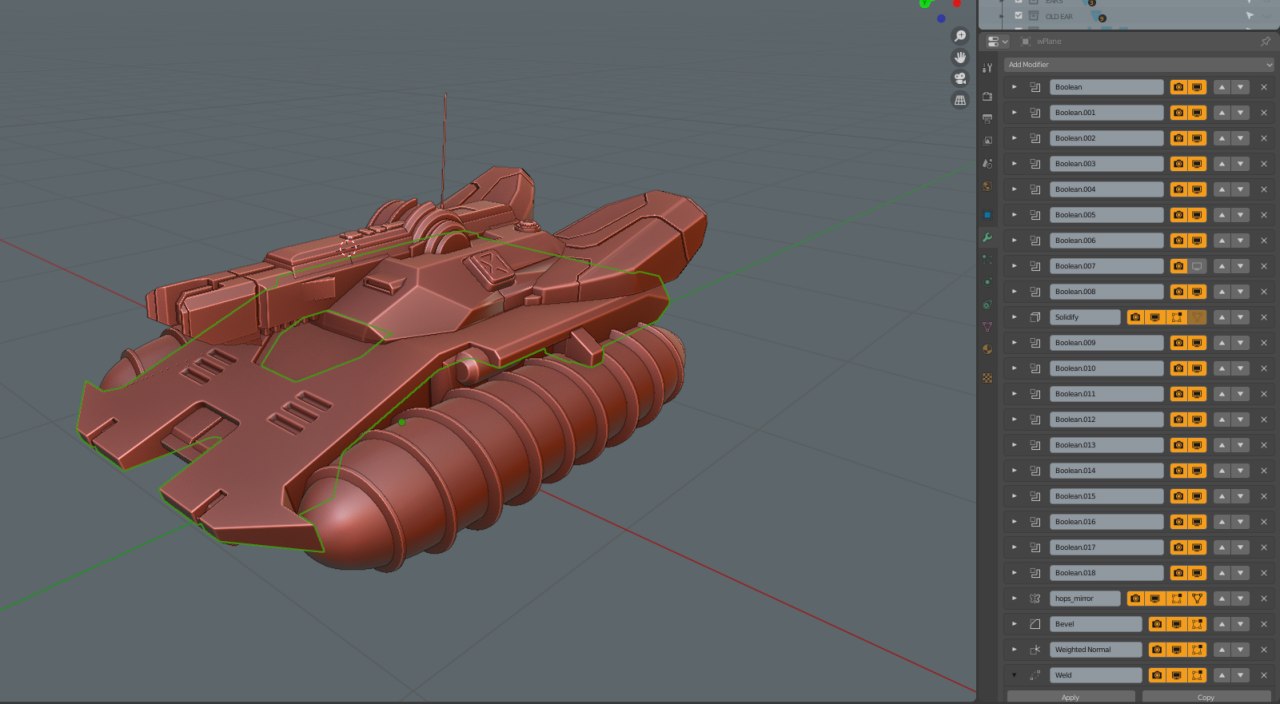Screen dimensions: 1280x704
Task: Toggle on-cage display for hops_mirror modifier
Action: [x=1198, y=598]
